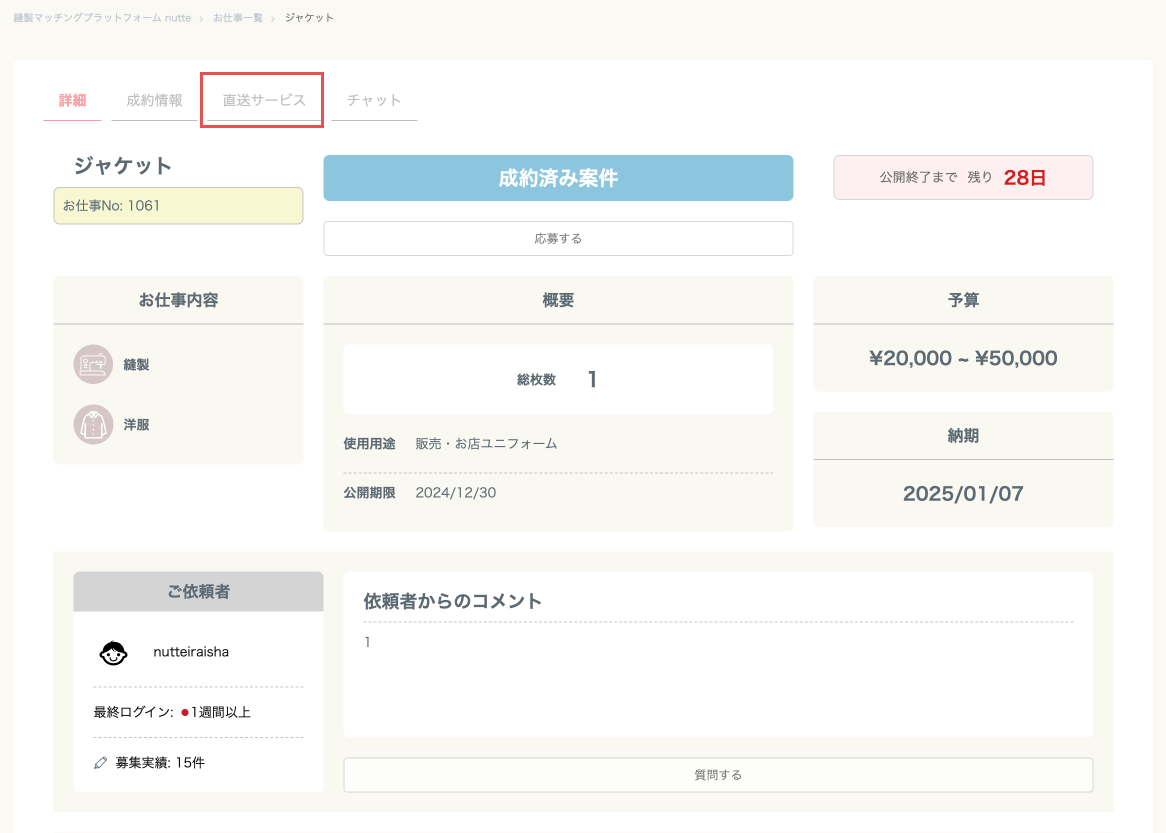Image resolution: width=1166 pixels, height=833 pixels.
Task: Click the 販売・お店ユニフォーム usage text
Action: pyautogui.click(x=486, y=444)
